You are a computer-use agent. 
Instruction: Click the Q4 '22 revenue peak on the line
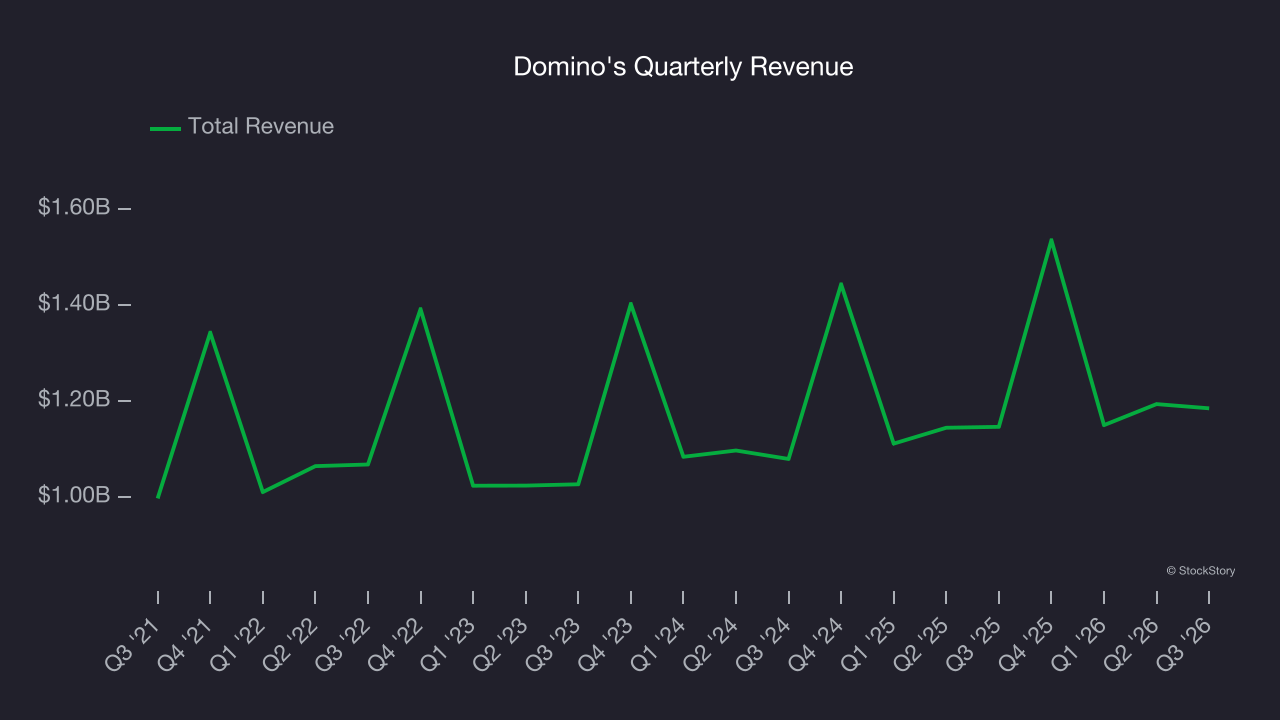(x=421, y=308)
